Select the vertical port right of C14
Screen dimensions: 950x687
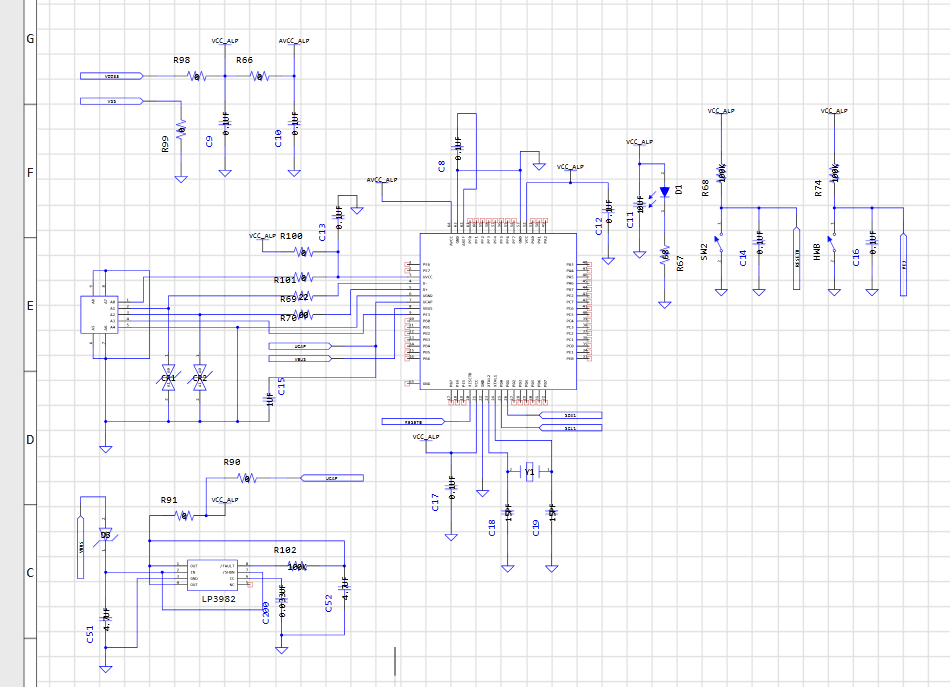(797, 259)
